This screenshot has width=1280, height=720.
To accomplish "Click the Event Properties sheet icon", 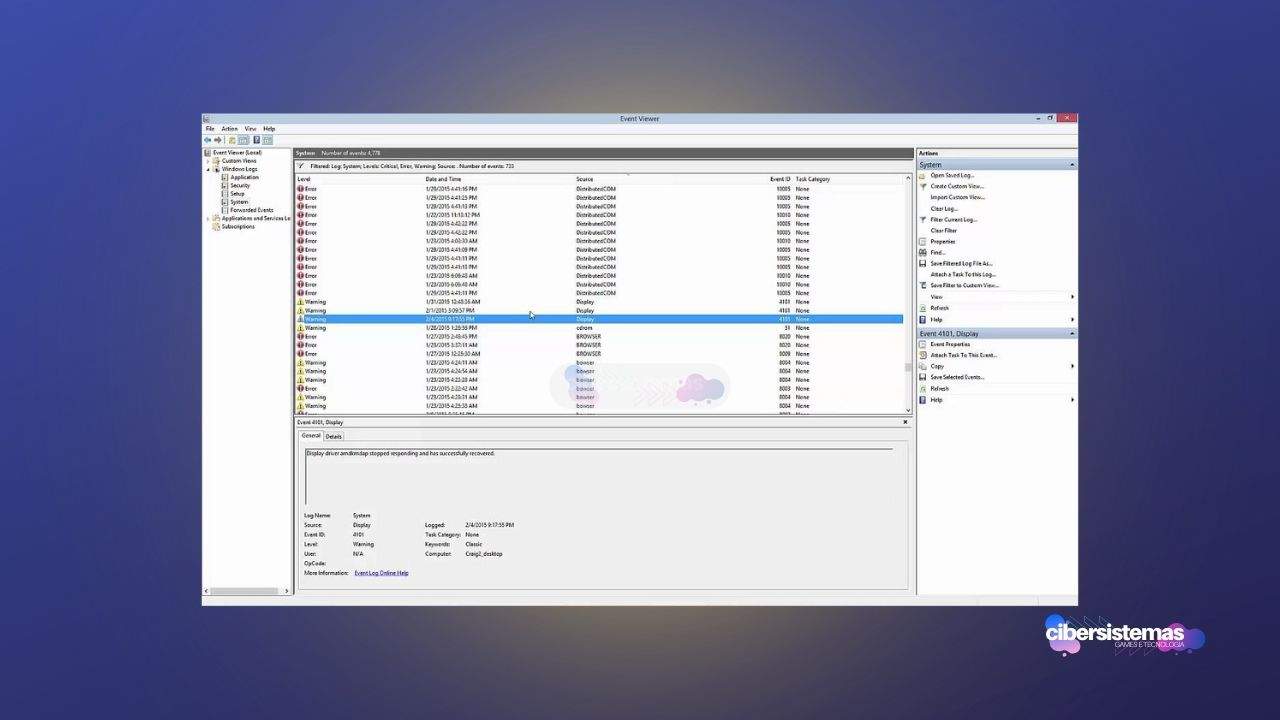I will 923,344.
